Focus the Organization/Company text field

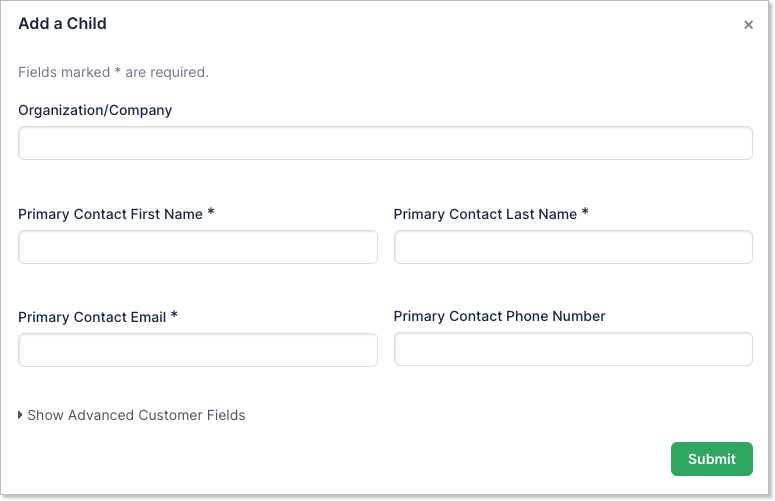pyautogui.click(x=385, y=143)
